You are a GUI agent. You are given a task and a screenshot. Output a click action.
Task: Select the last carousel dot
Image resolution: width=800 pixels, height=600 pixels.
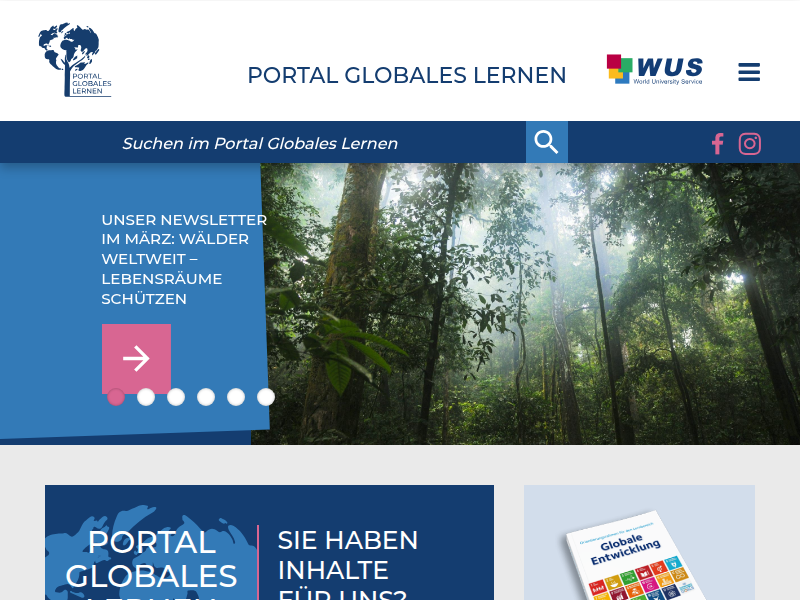coord(265,397)
